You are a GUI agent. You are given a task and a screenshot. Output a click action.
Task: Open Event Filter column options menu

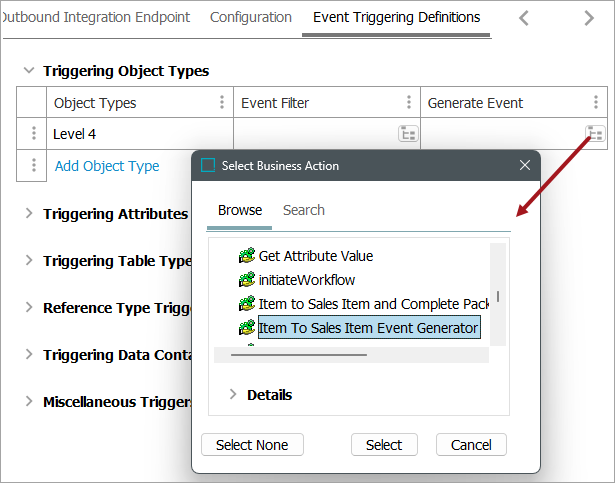tap(409, 103)
